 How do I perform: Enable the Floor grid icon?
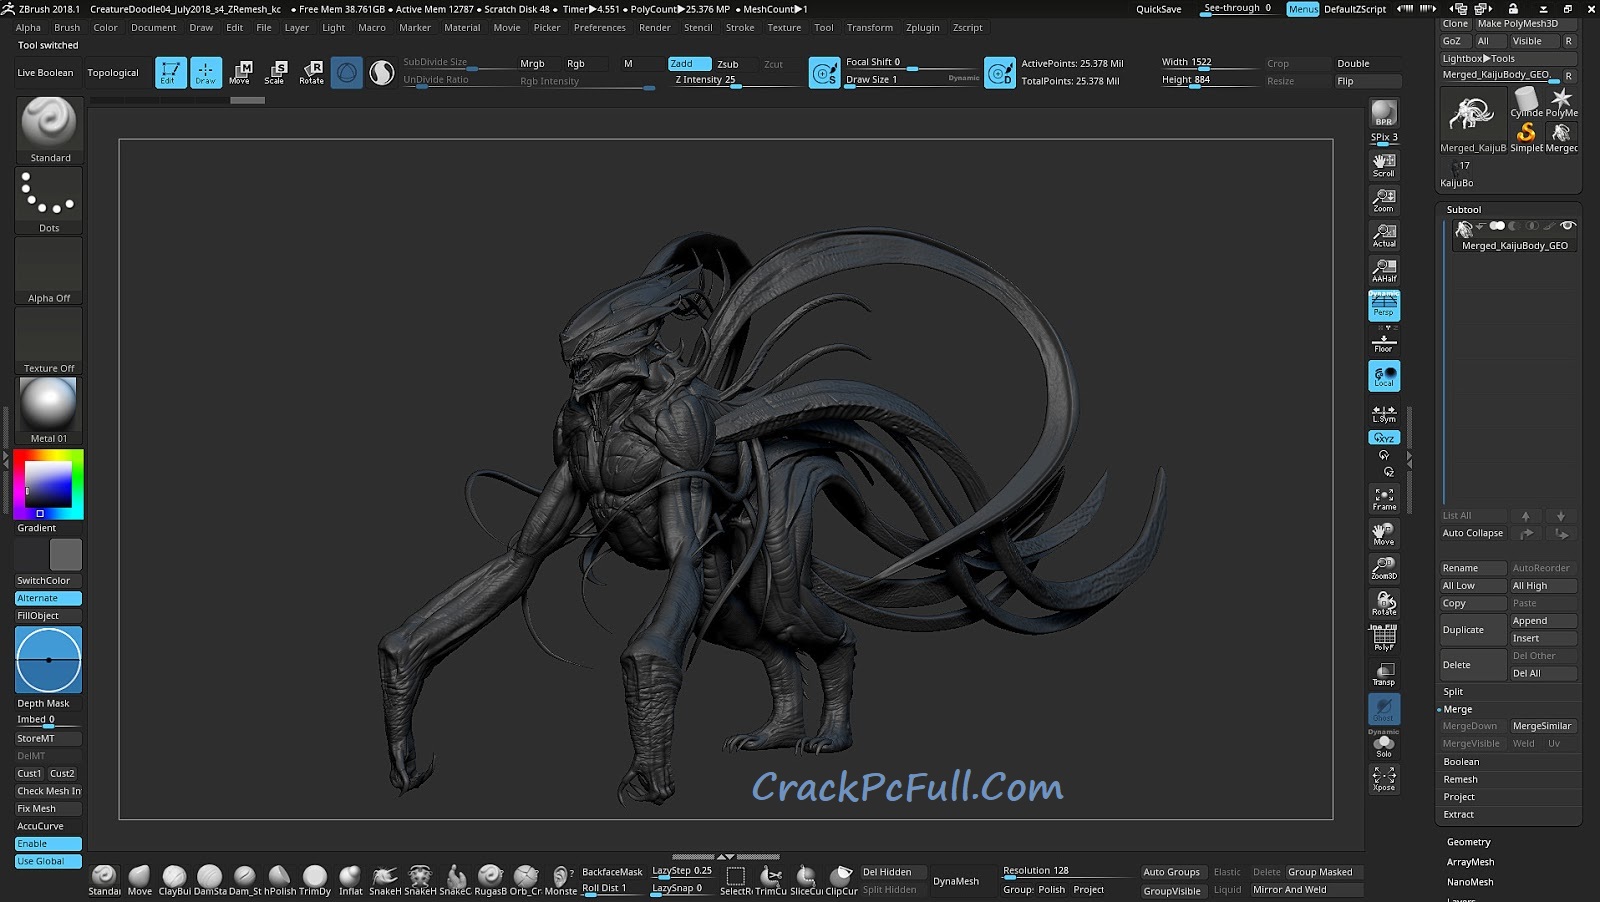tap(1384, 342)
